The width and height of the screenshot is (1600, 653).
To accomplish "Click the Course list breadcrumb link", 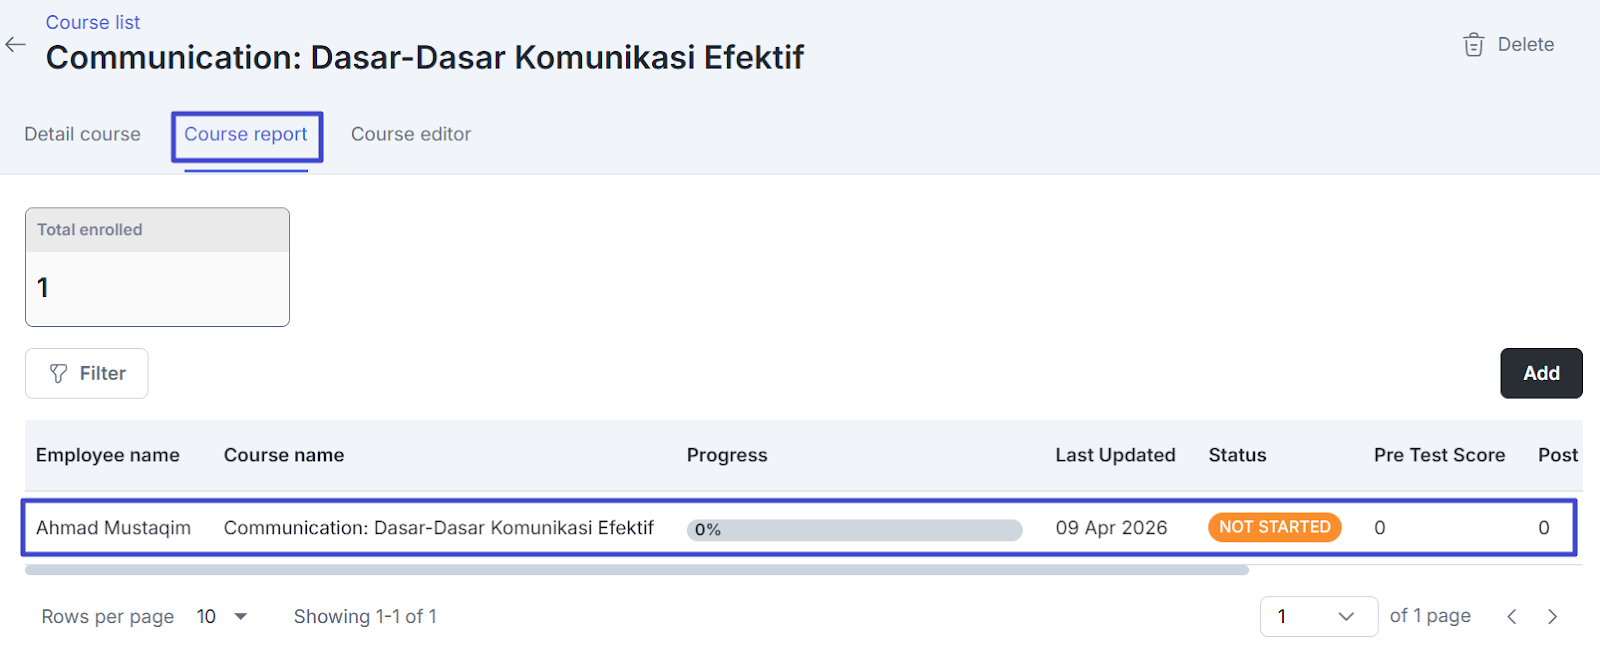I will click(x=93, y=22).
